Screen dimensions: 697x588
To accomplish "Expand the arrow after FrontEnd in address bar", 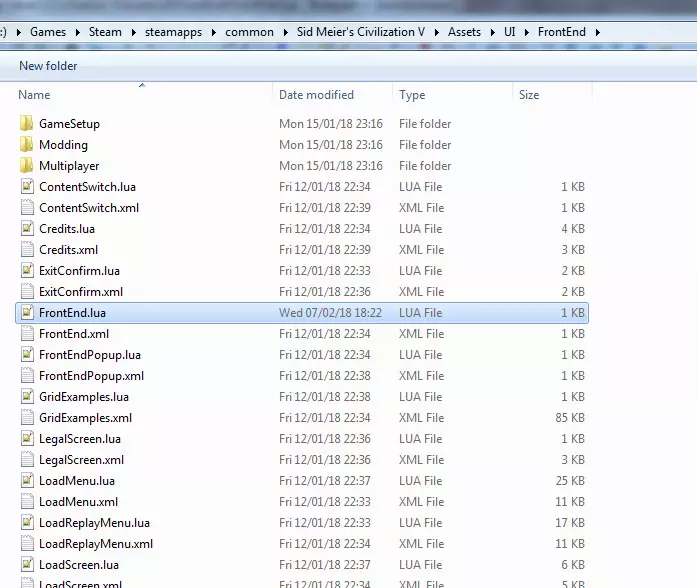I will point(597,32).
